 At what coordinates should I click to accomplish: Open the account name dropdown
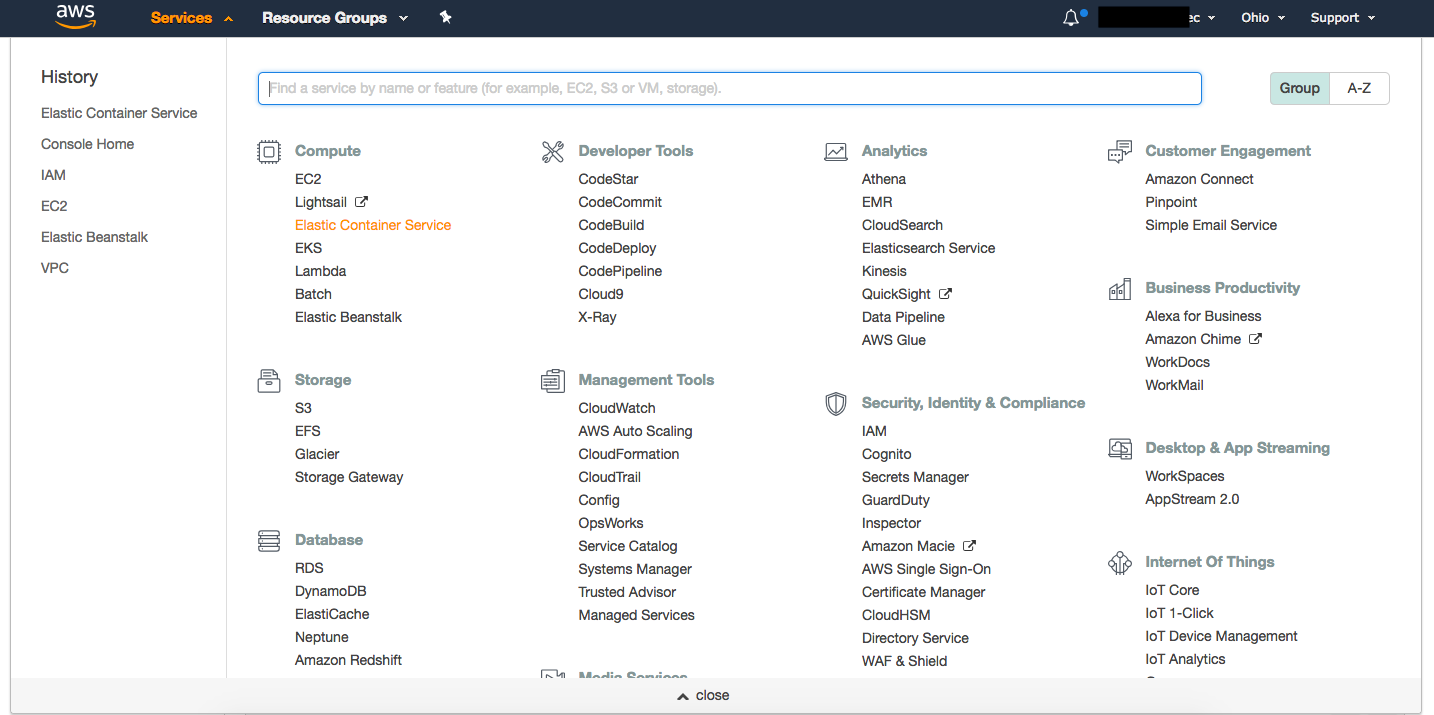[x=1157, y=18]
